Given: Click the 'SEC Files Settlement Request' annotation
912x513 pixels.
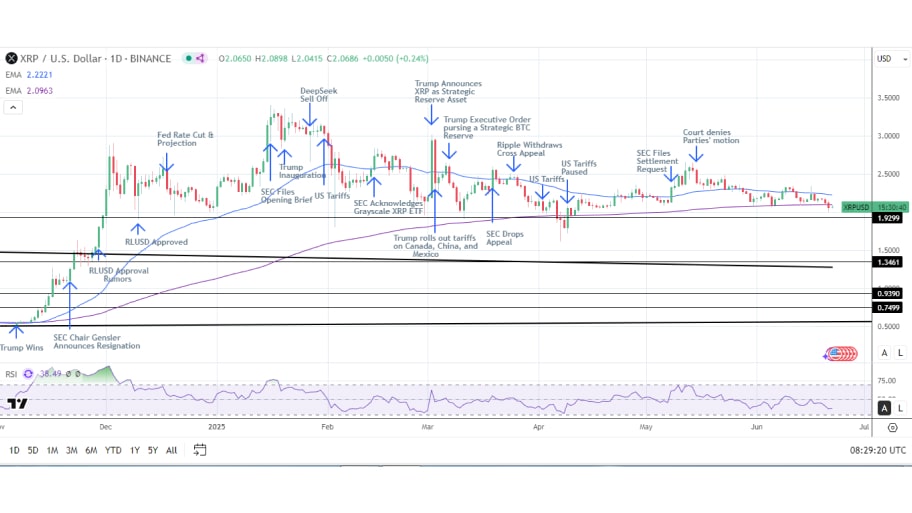Looking at the screenshot, I should (x=657, y=161).
